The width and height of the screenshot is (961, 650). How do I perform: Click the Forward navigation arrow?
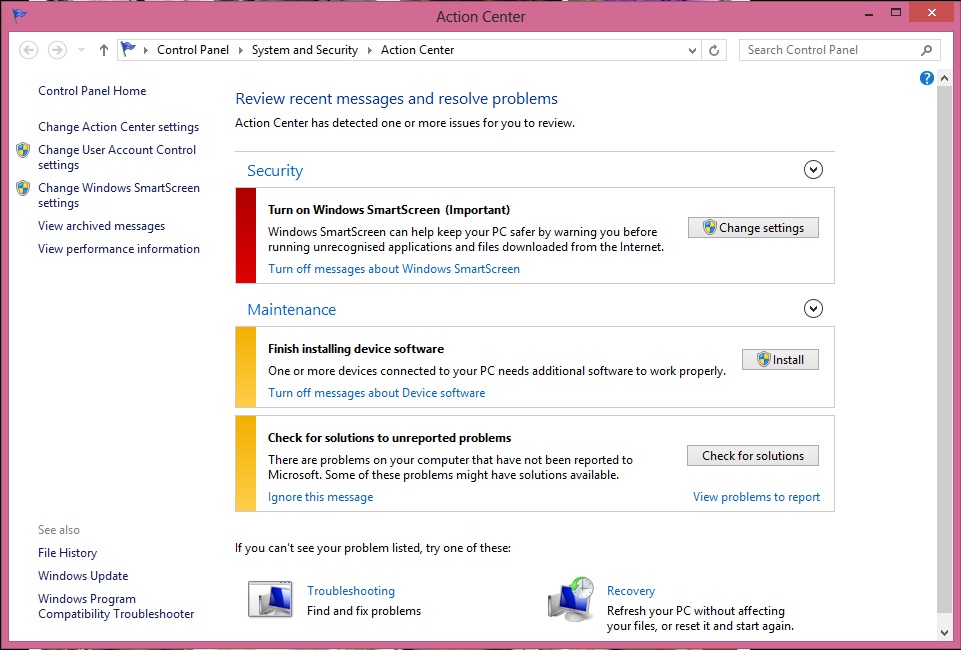(x=58, y=50)
